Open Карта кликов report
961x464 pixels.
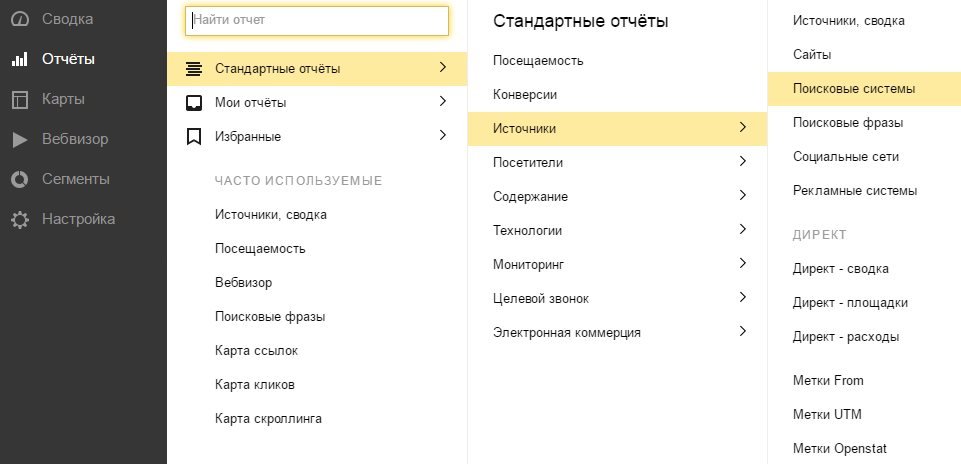pyautogui.click(x=254, y=385)
